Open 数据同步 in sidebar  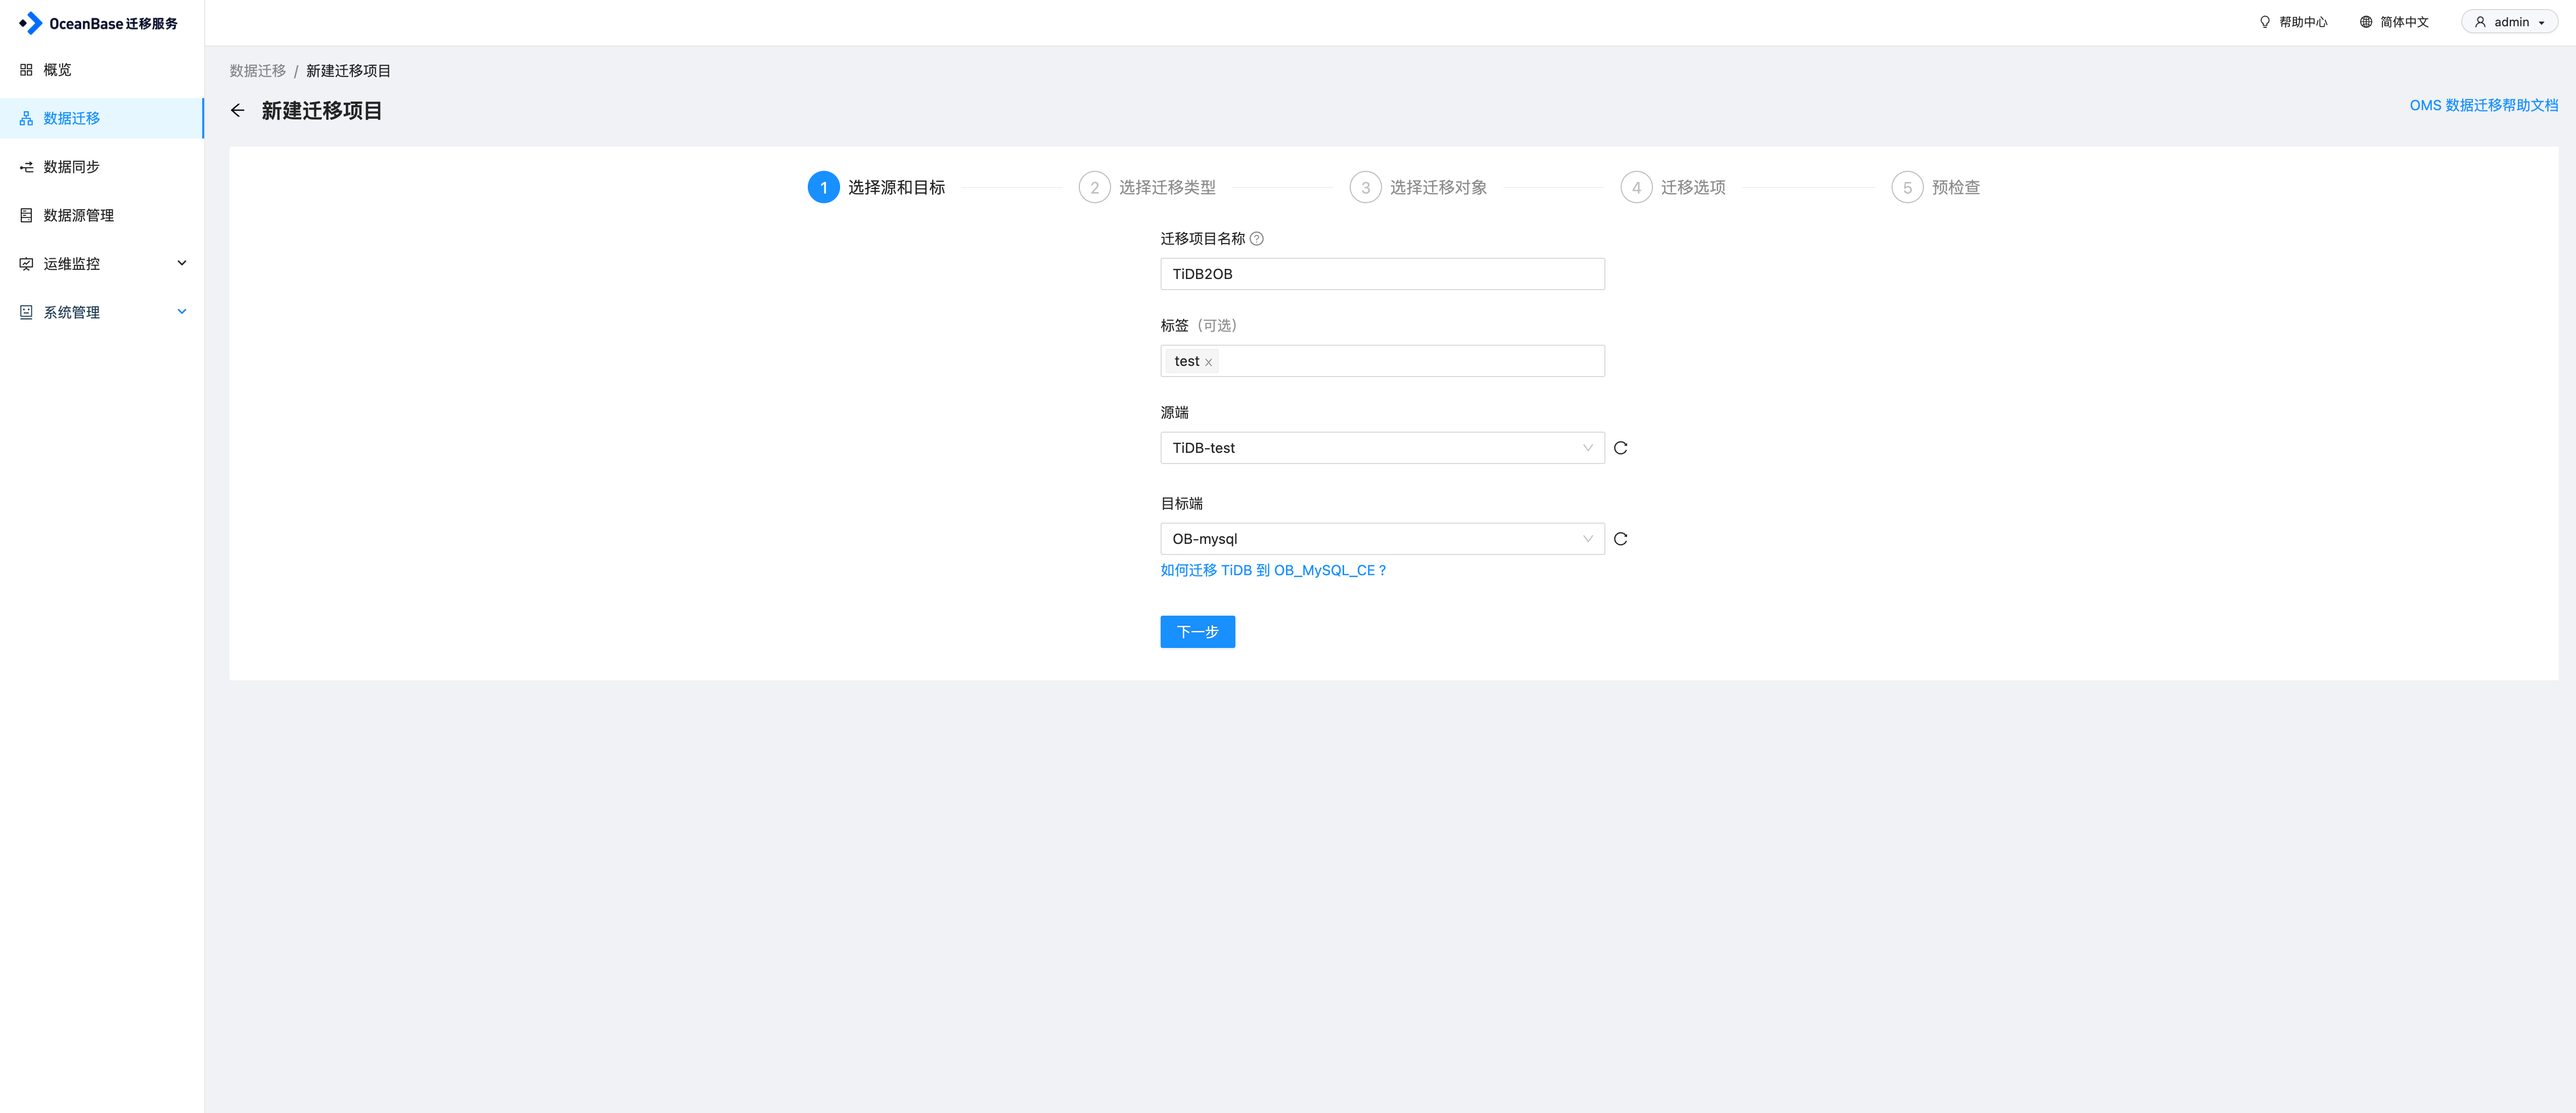pyautogui.click(x=71, y=167)
